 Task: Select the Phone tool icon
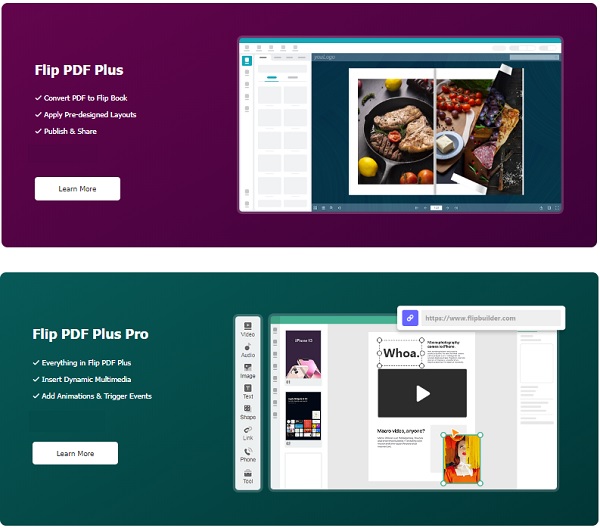coord(248,451)
